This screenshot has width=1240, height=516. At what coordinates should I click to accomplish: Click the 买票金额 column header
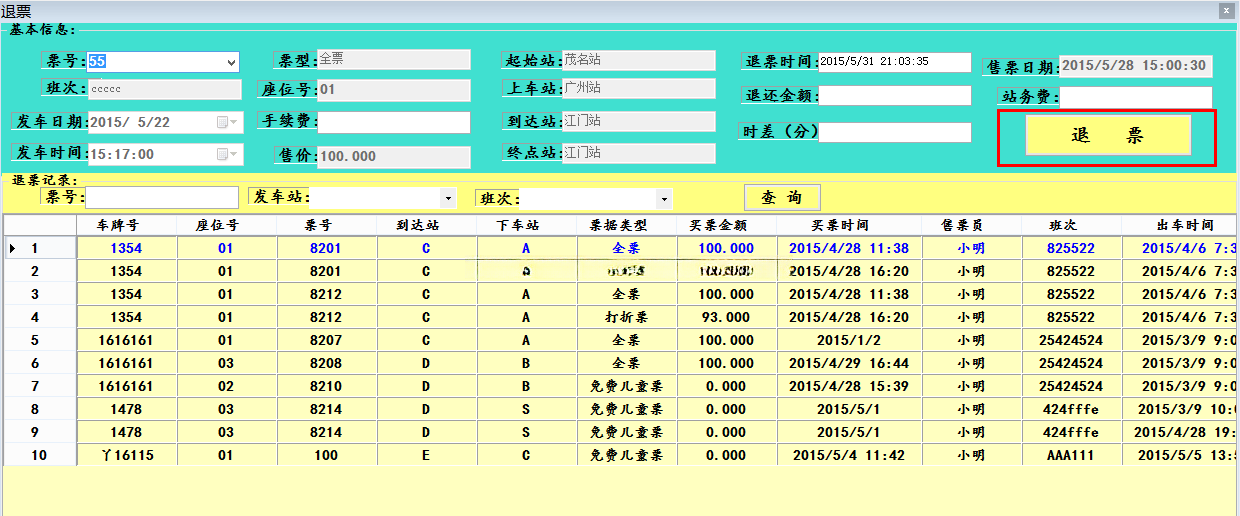tap(727, 225)
